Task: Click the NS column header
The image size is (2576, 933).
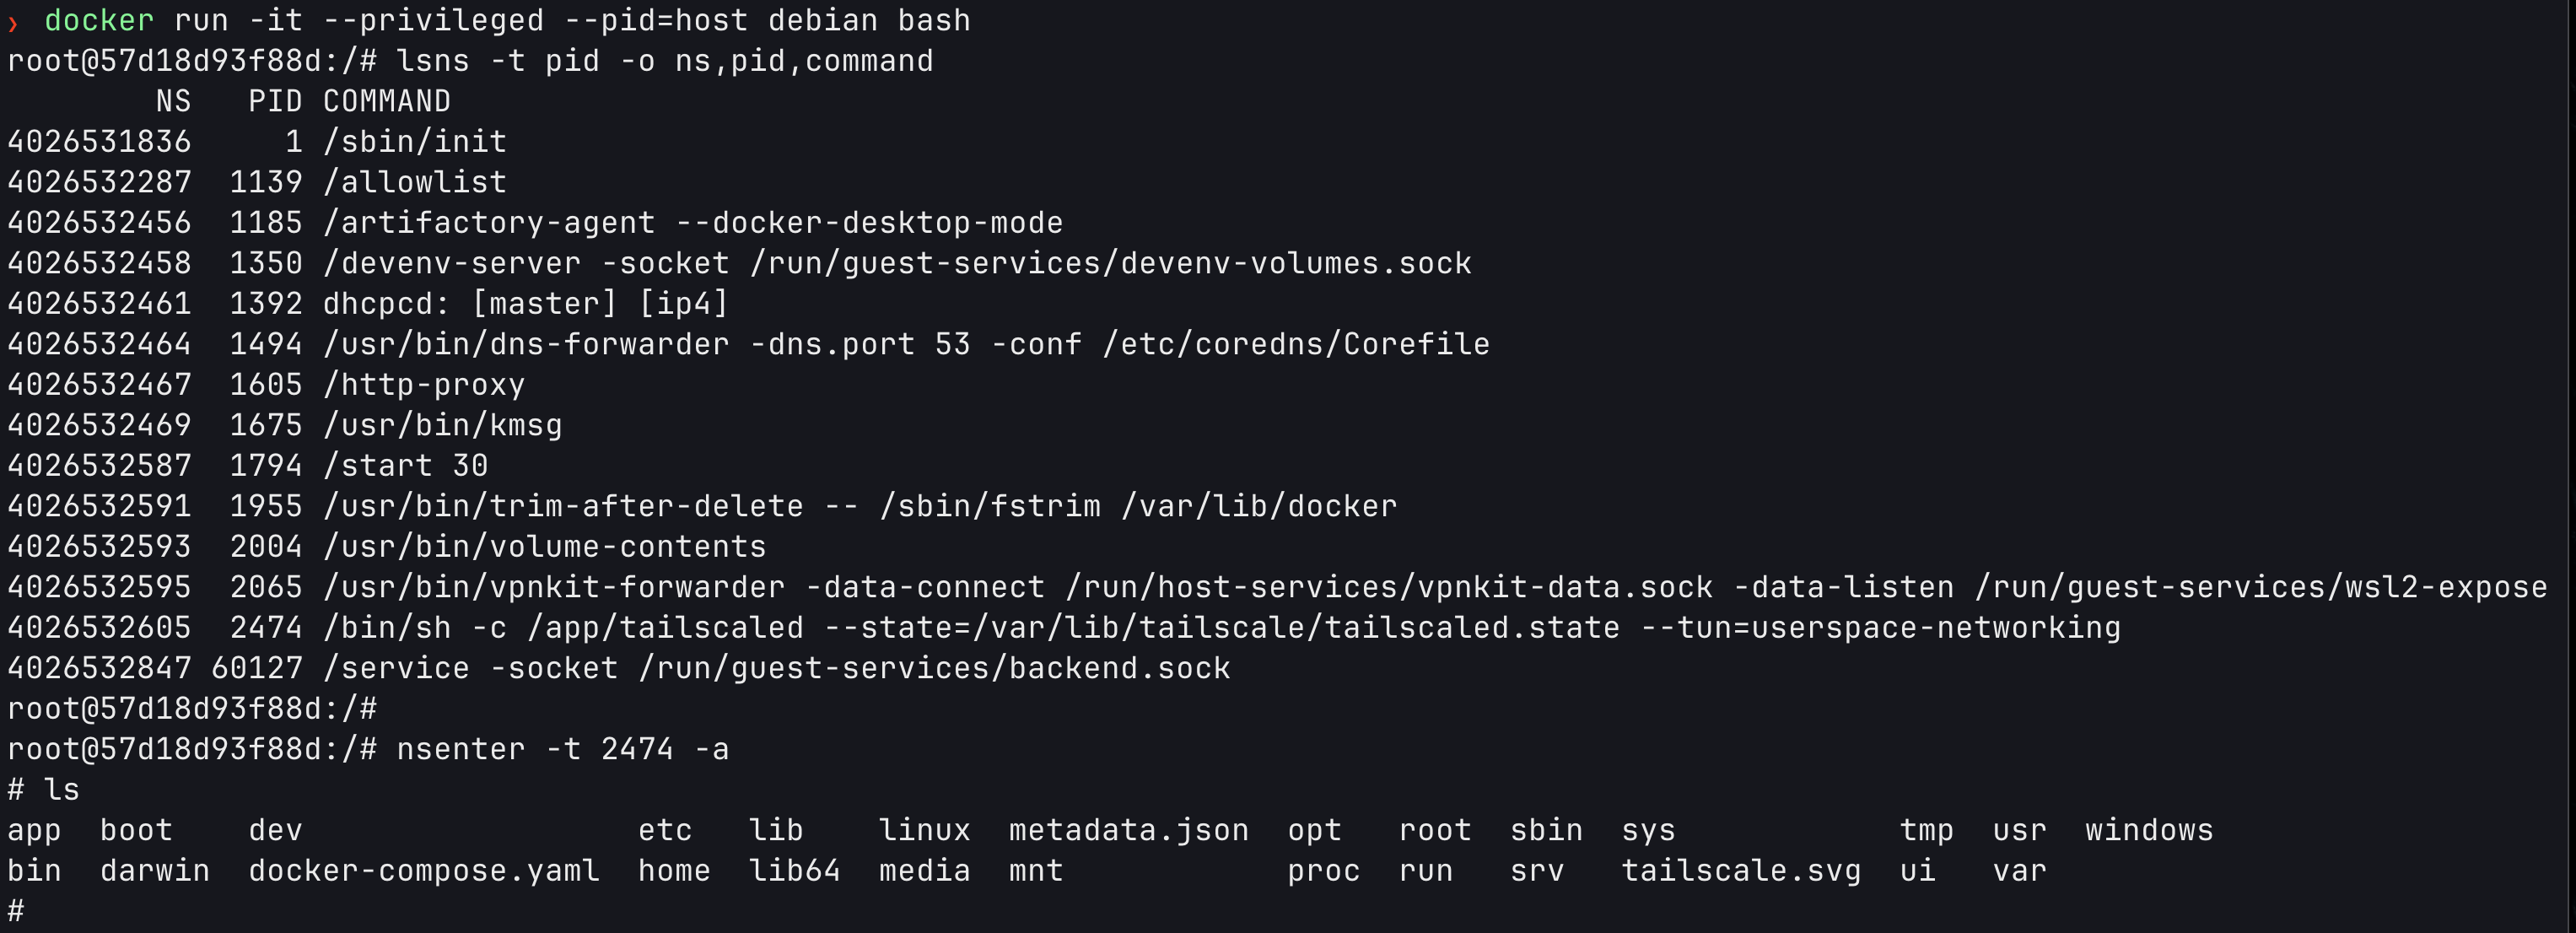Action: (173, 101)
